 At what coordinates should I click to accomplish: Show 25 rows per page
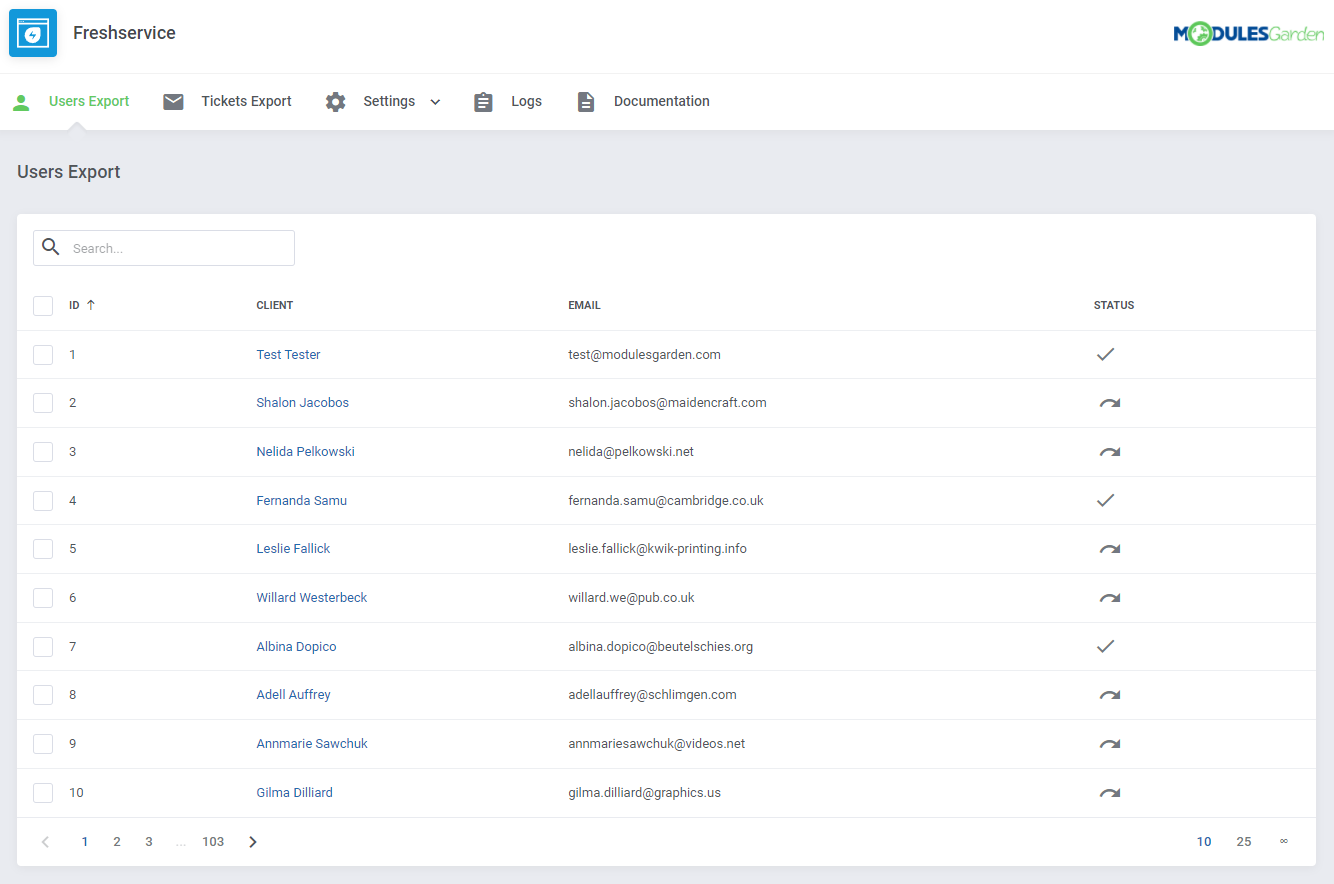click(1244, 842)
